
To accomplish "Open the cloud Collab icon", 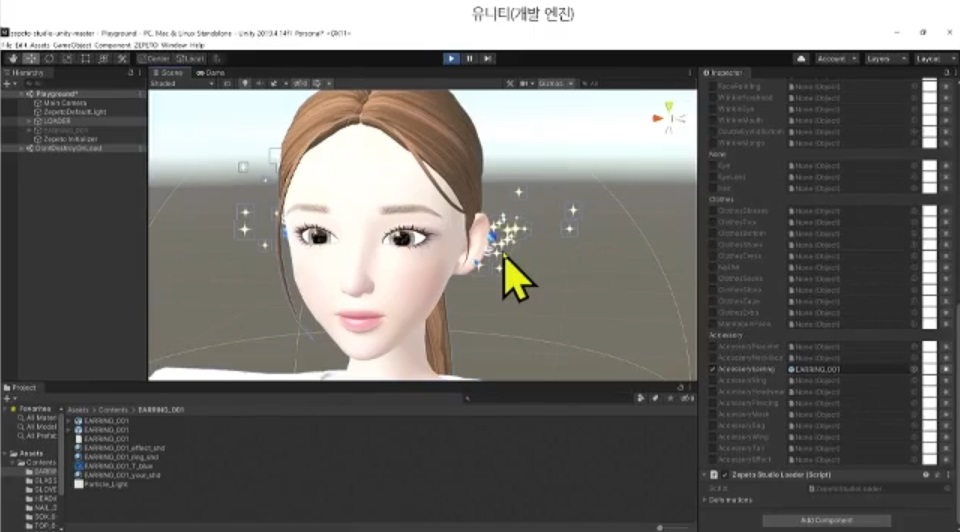I will [x=801, y=59].
